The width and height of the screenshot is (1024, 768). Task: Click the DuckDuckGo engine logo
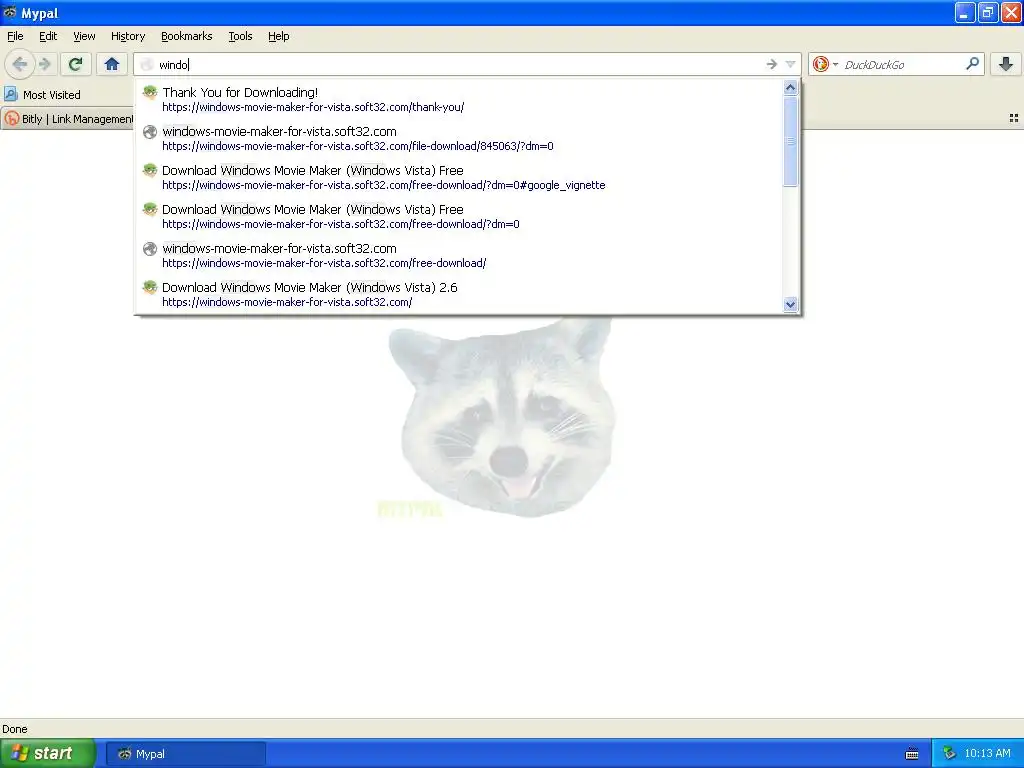tap(821, 64)
